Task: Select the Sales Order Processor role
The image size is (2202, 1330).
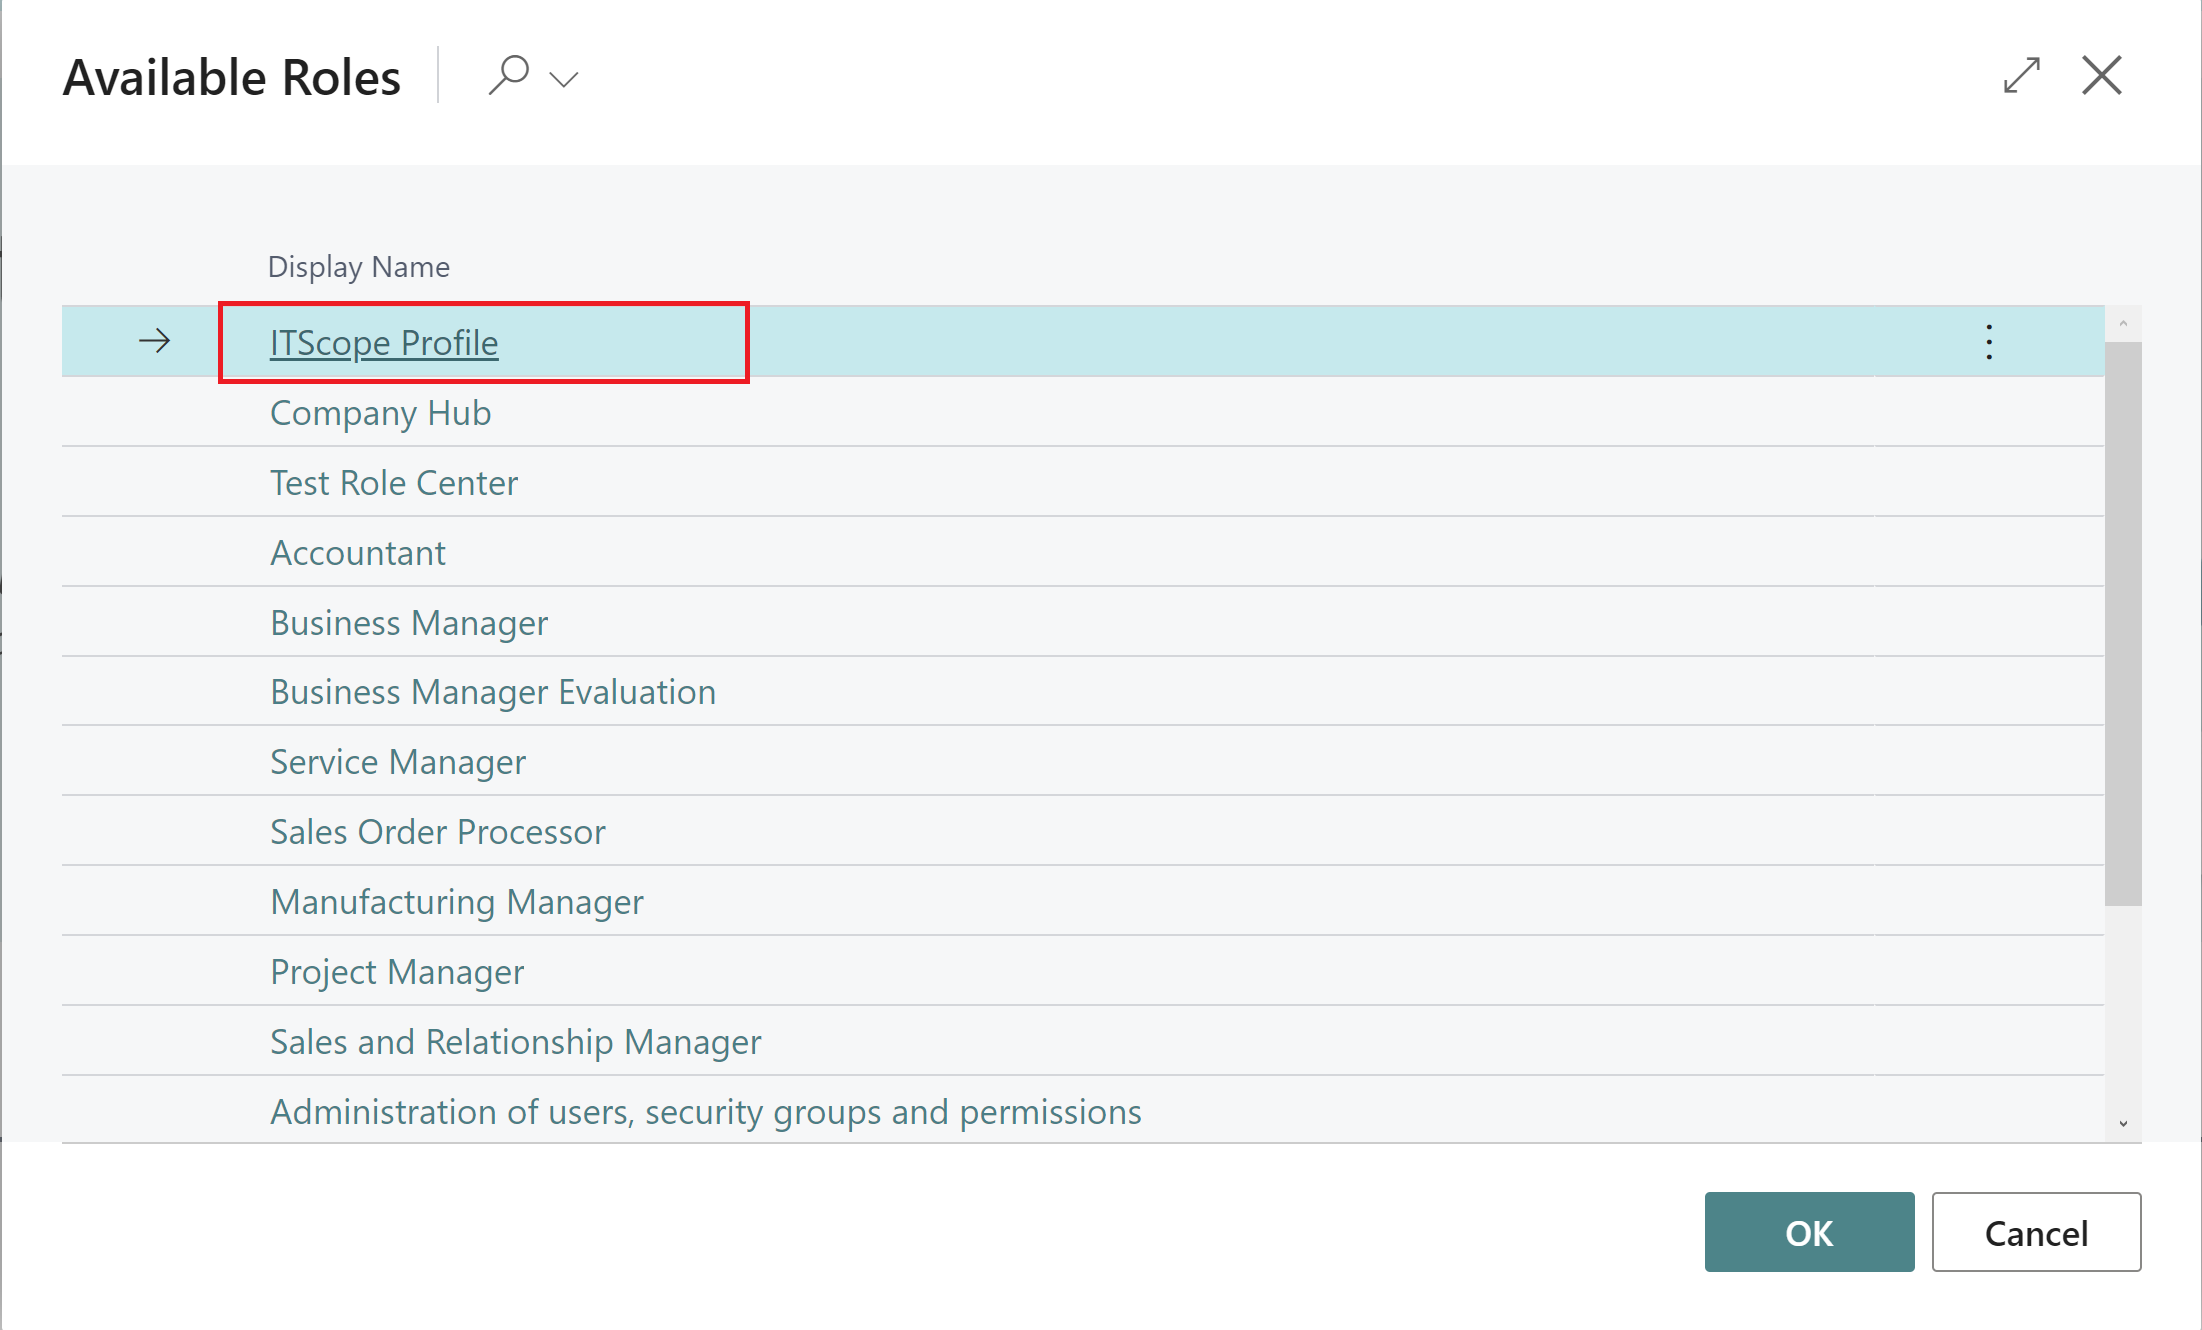Action: tap(437, 831)
